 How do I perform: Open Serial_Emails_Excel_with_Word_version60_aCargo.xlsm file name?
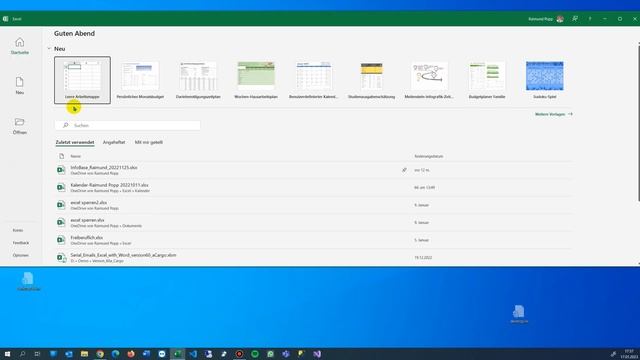(123, 255)
